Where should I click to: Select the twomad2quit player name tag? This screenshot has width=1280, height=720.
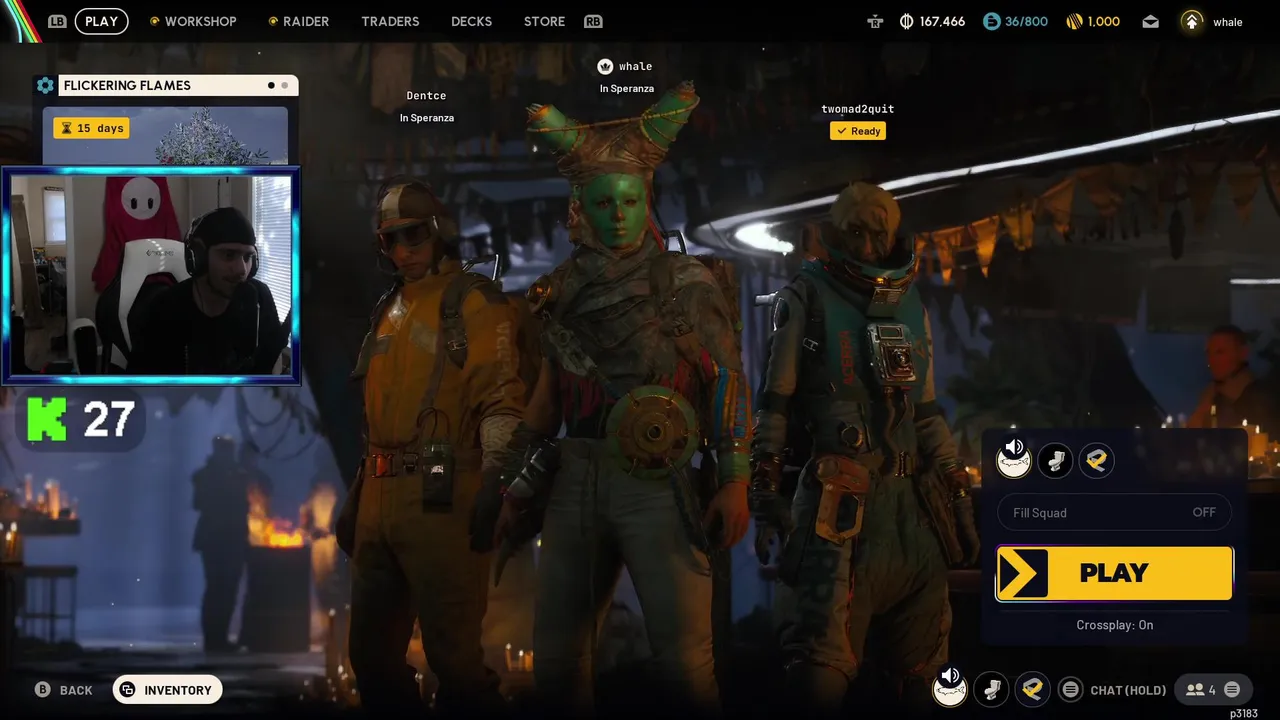tap(857, 109)
